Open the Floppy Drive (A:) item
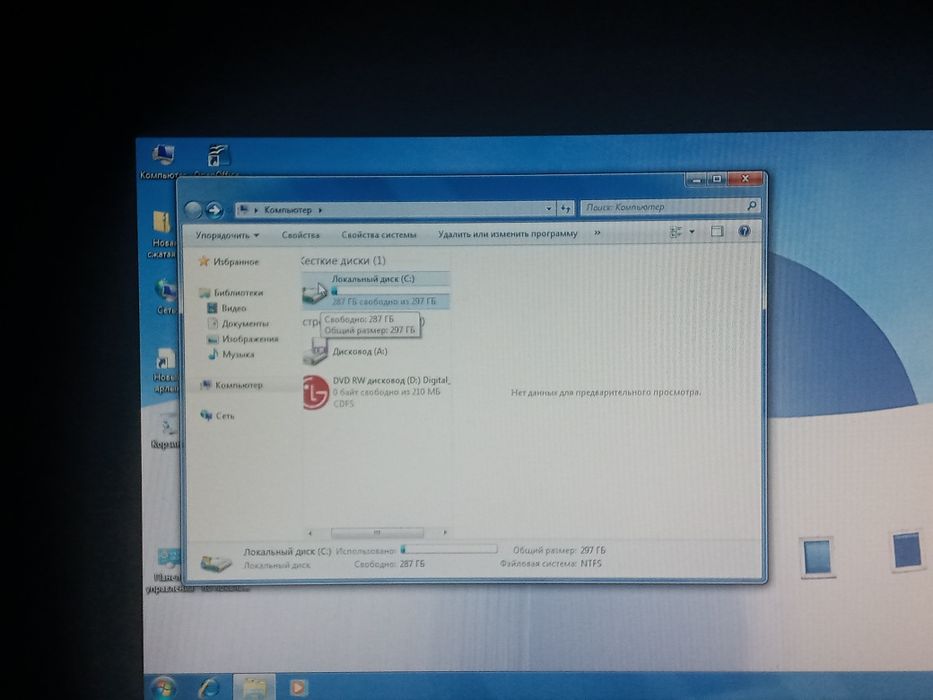Image resolution: width=933 pixels, height=700 pixels. (x=345, y=352)
